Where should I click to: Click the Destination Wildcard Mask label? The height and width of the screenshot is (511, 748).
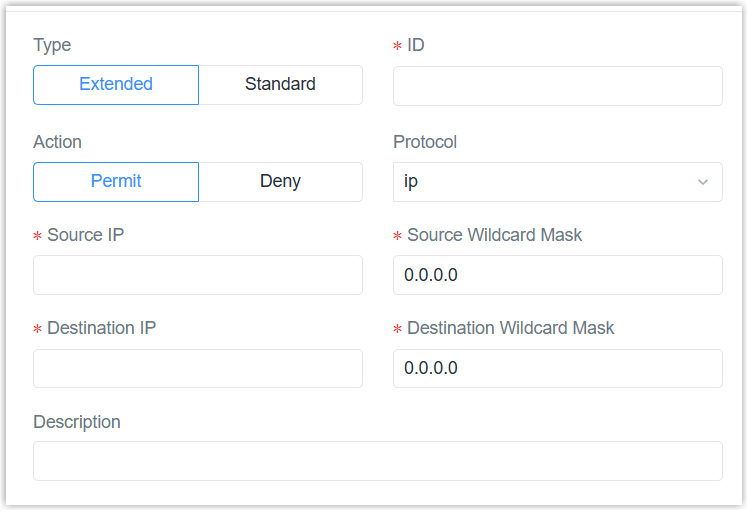(510, 328)
